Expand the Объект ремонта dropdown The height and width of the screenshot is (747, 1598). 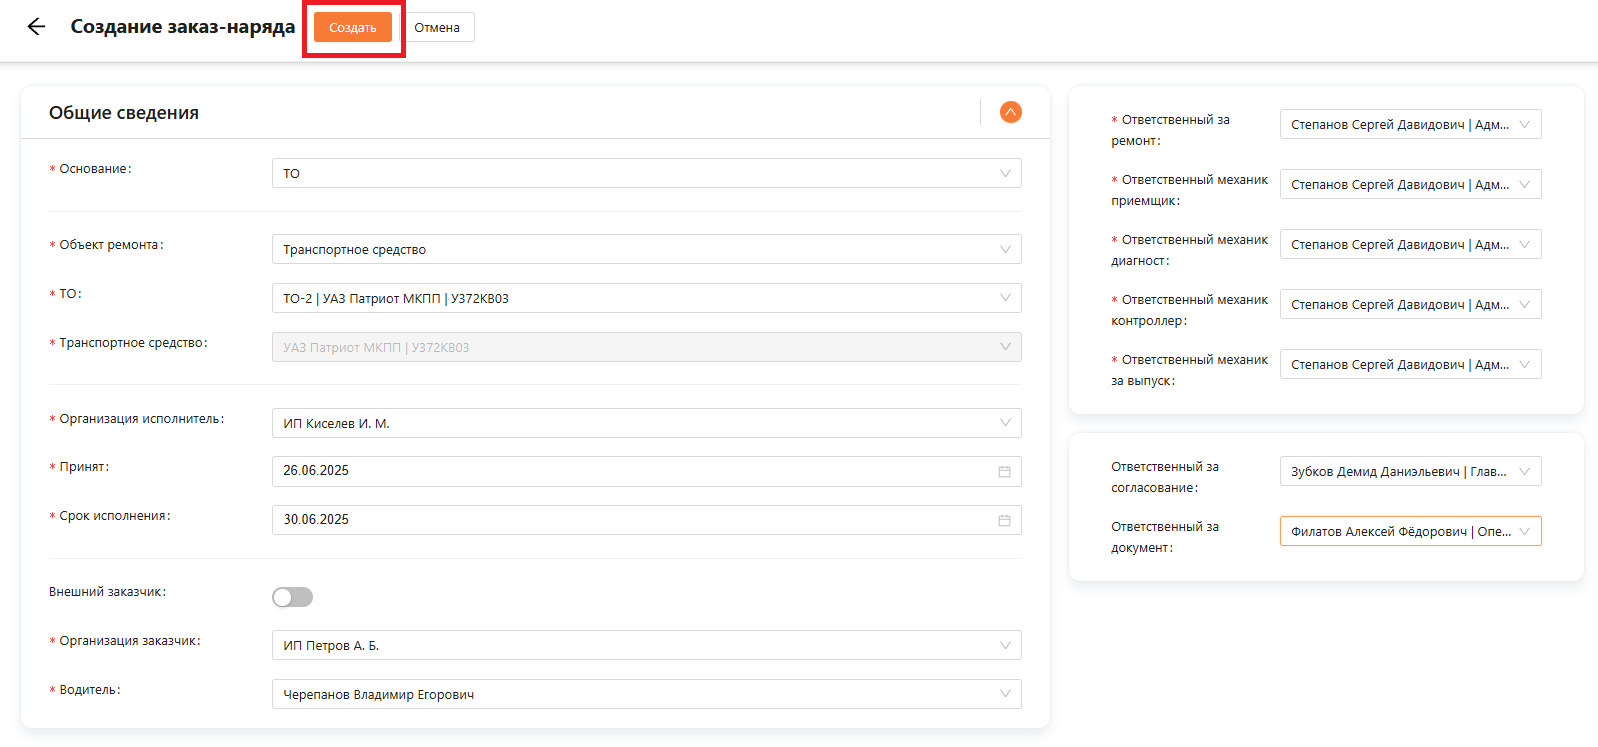(645, 250)
